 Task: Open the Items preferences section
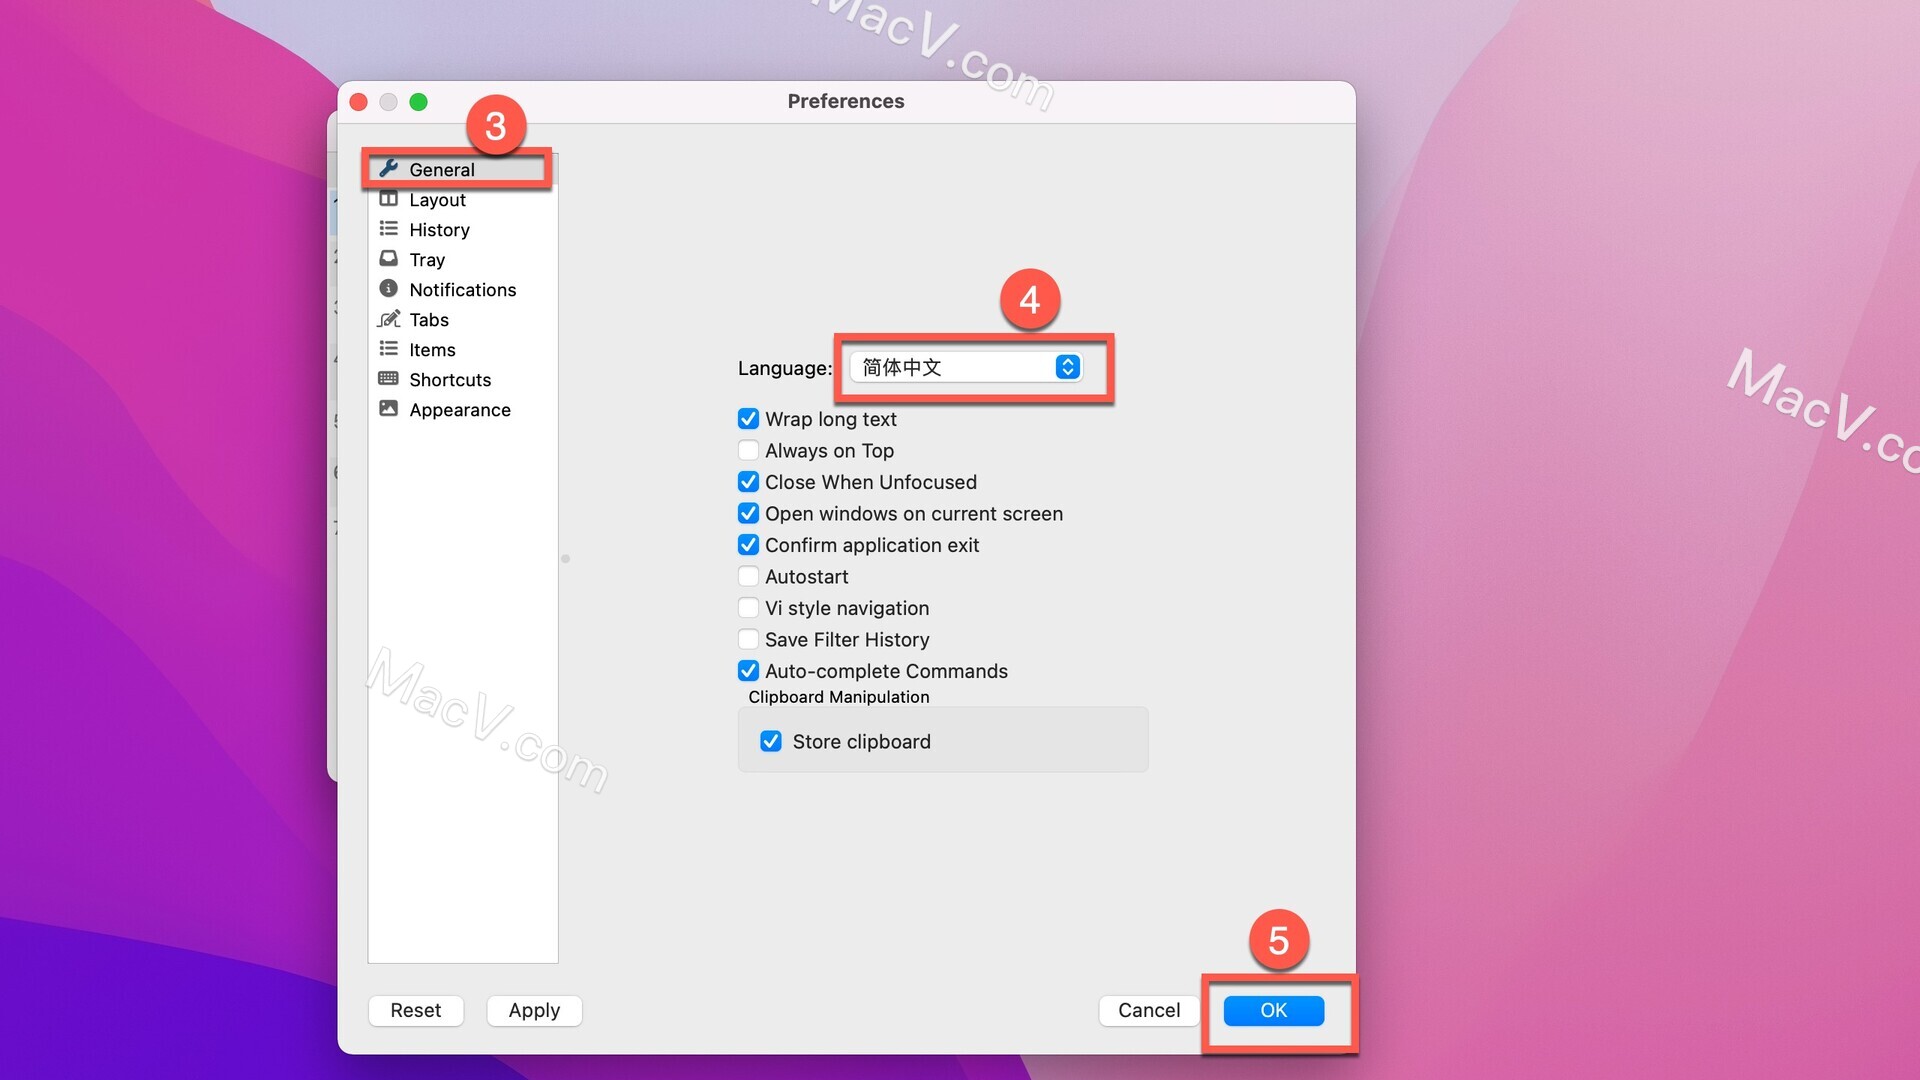[433, 348]
